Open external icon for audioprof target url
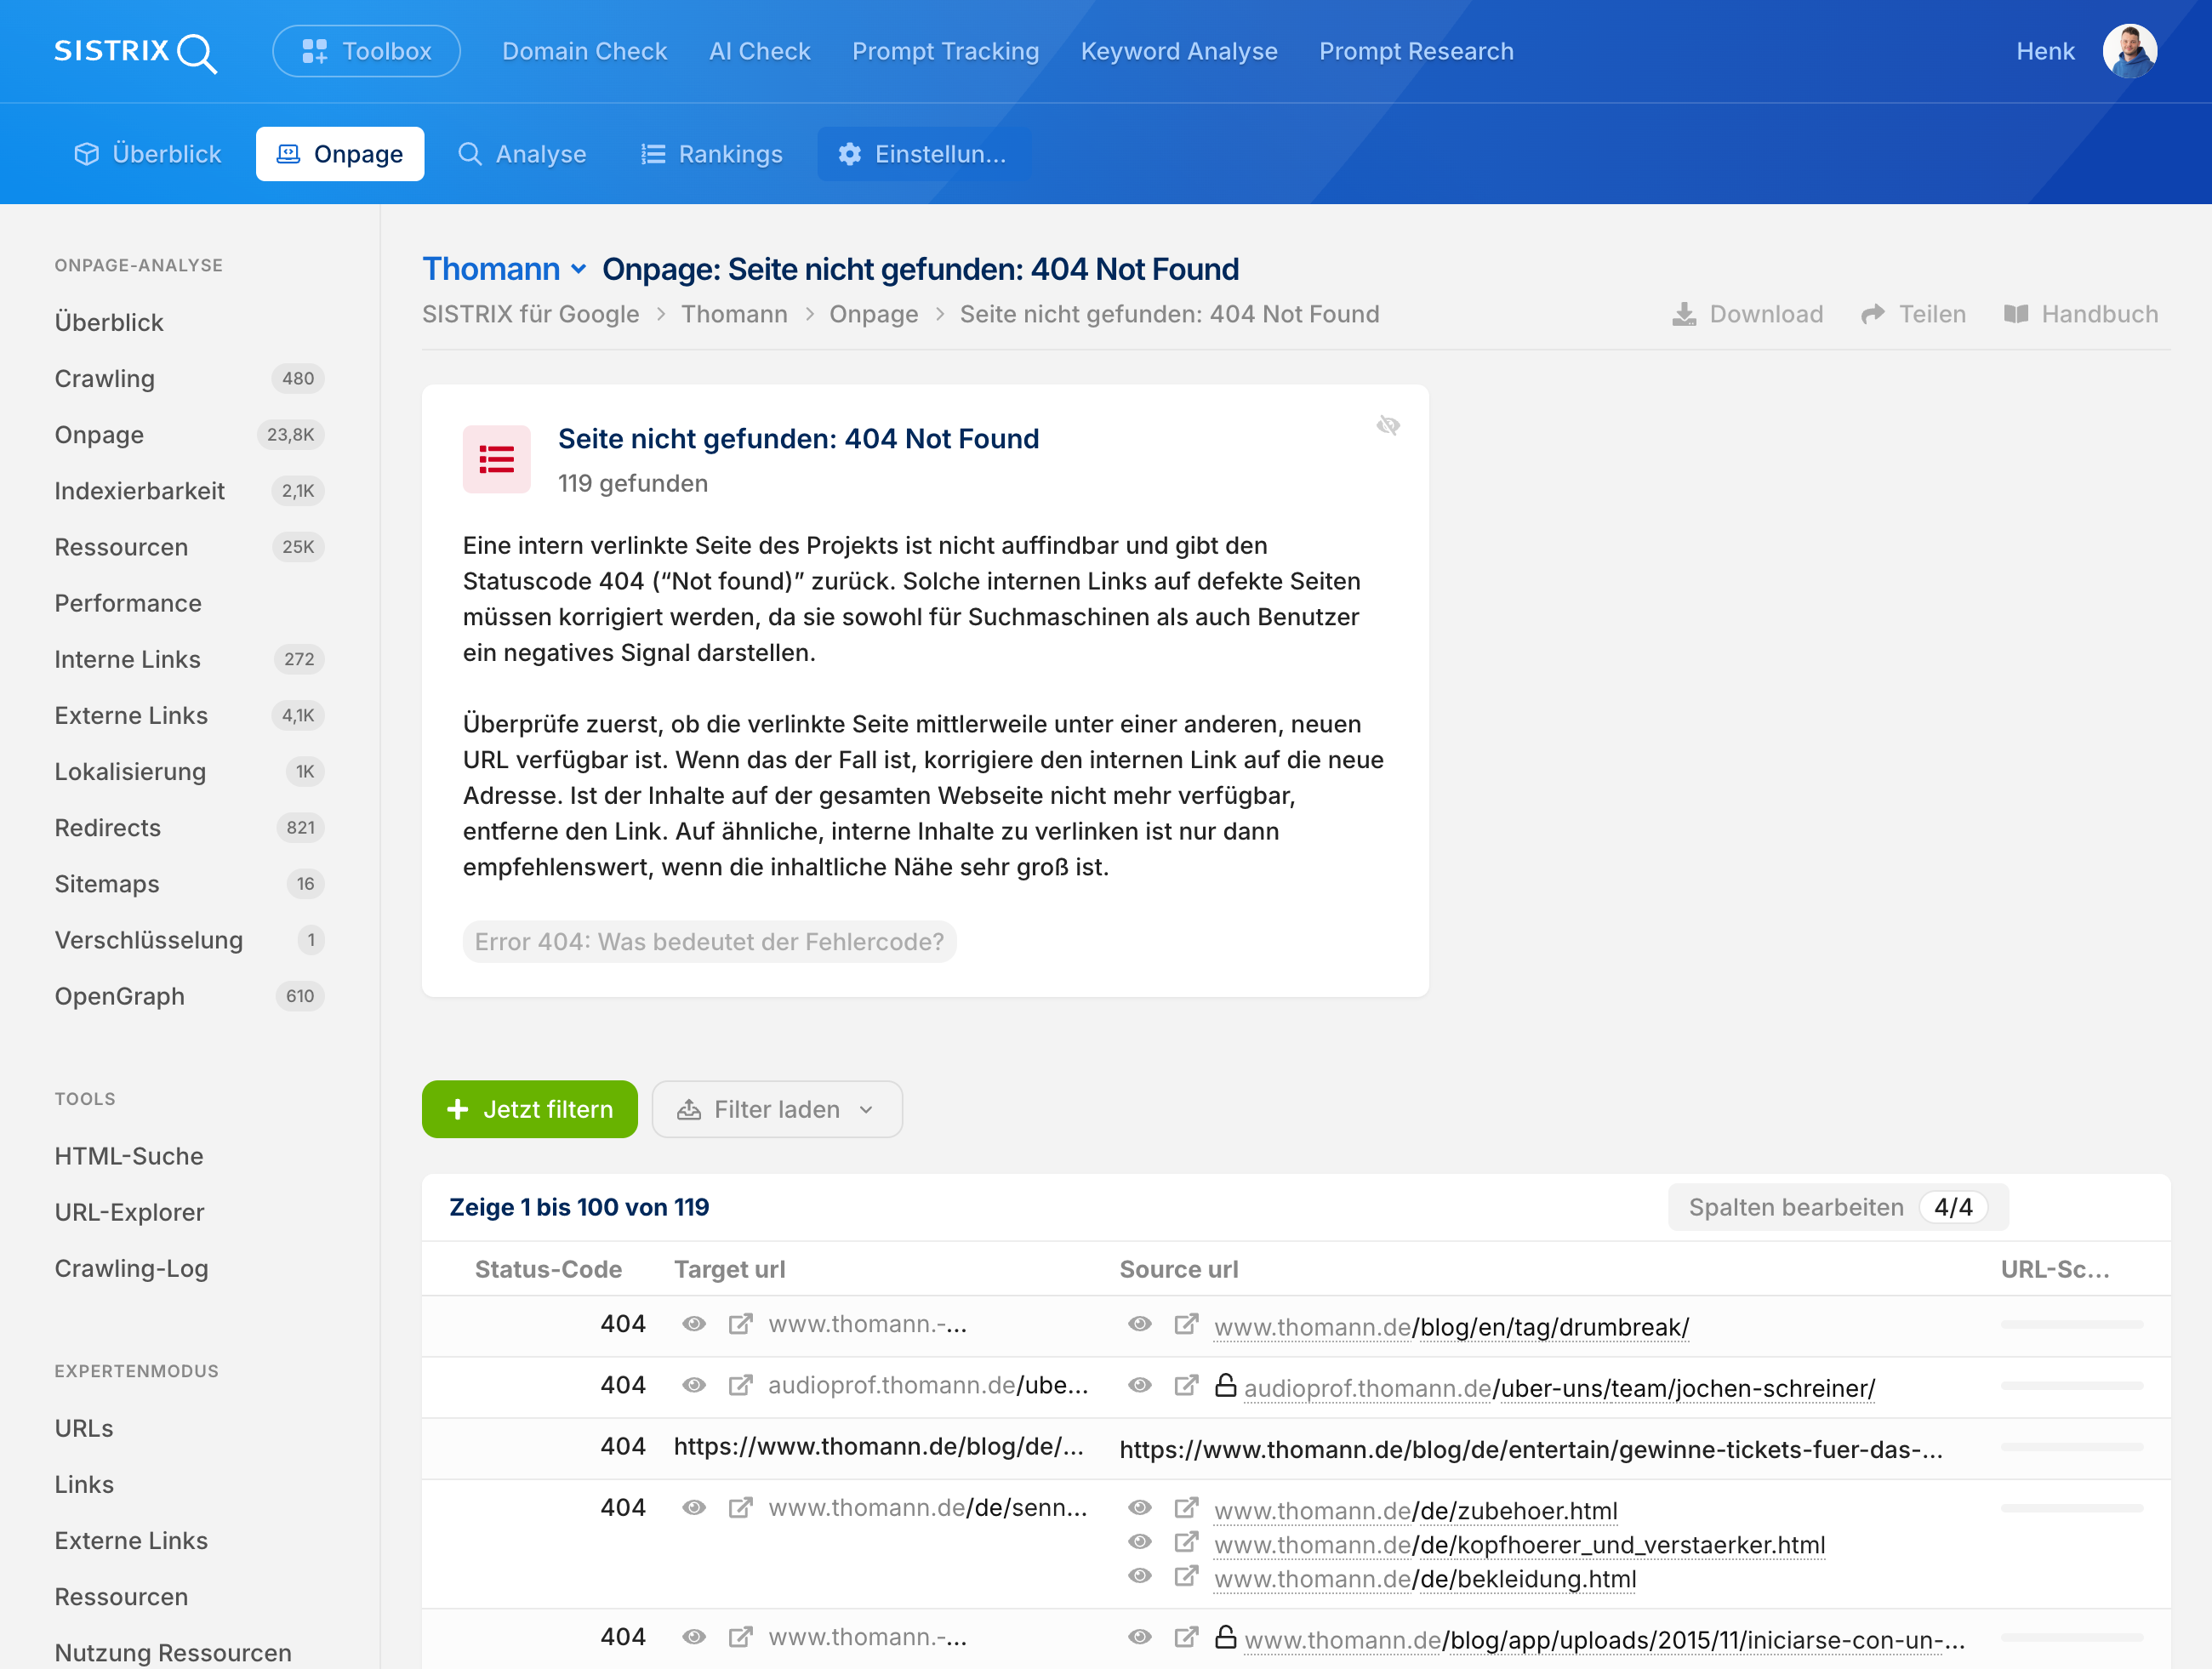Image resolution: width=2212 pixels, height=1669 pixels. pyautogui.click(x=740, y=1385)
